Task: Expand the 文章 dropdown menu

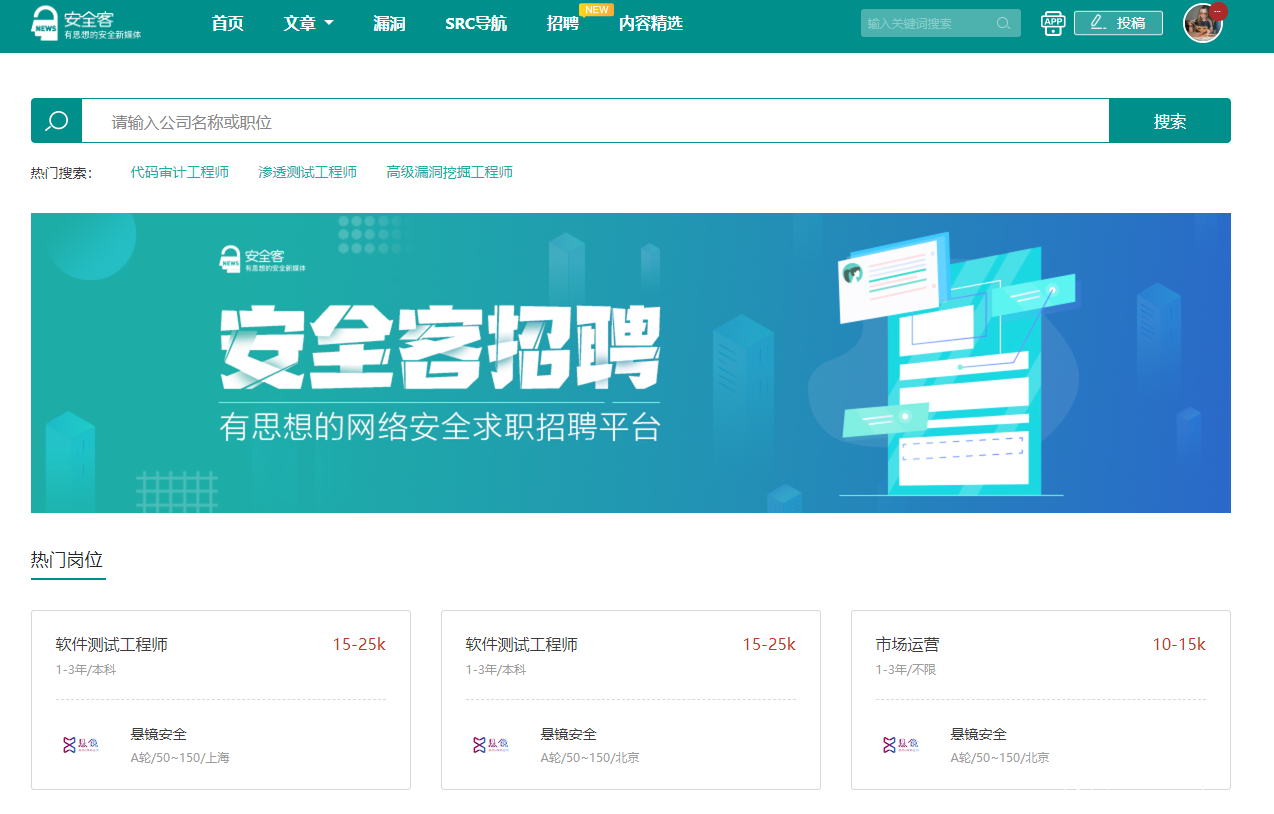Action: click(x=308, y=23)
